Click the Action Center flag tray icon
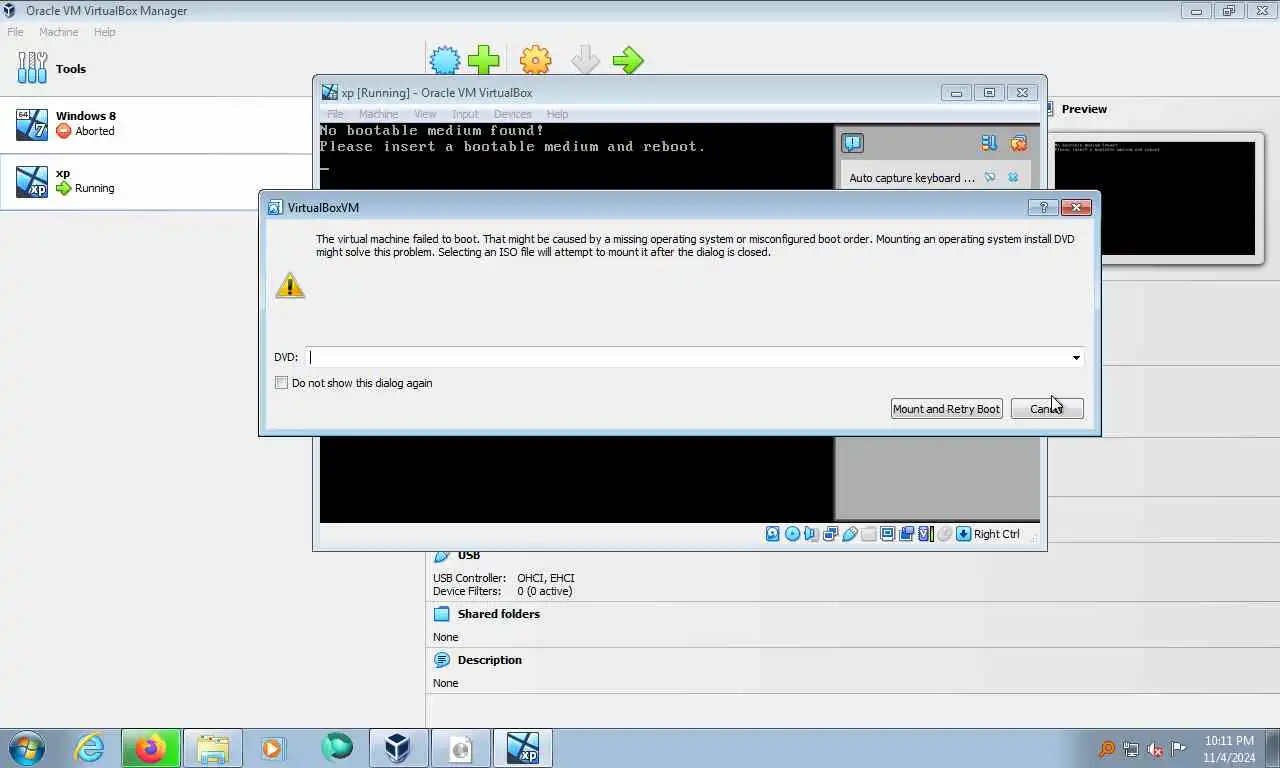This screenshot has height=768, width=1280. click(x=1179, y=749)
